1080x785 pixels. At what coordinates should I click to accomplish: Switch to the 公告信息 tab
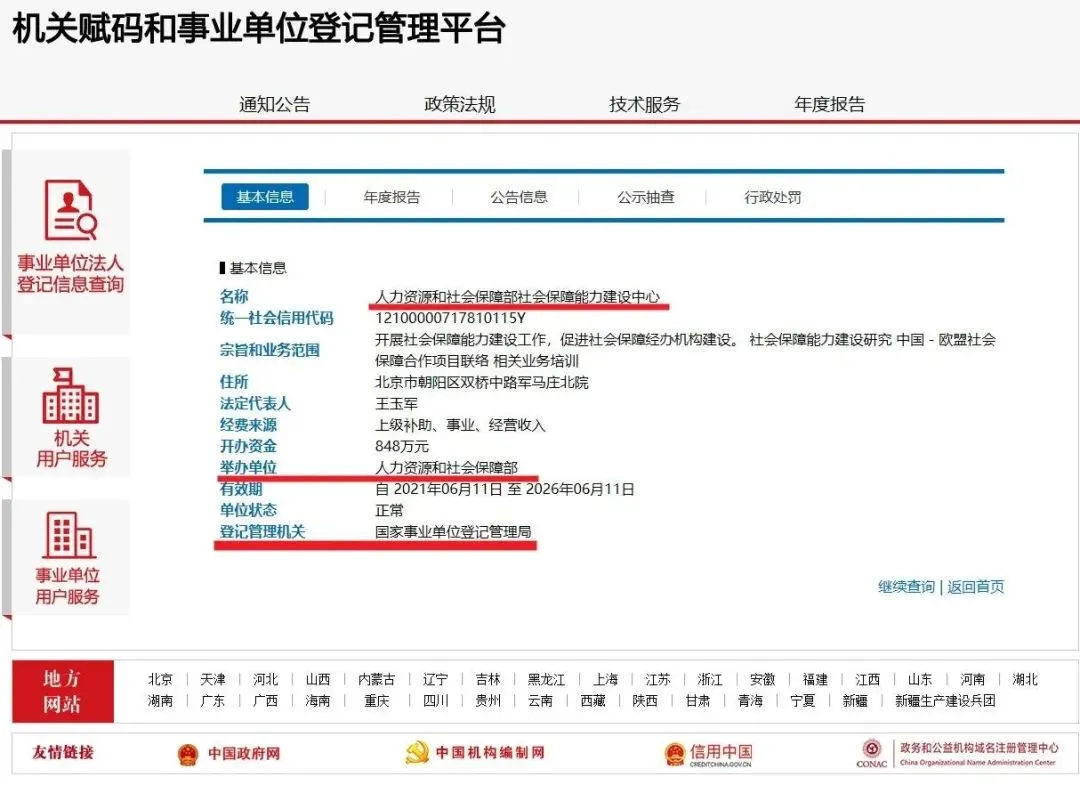point(519,198)
